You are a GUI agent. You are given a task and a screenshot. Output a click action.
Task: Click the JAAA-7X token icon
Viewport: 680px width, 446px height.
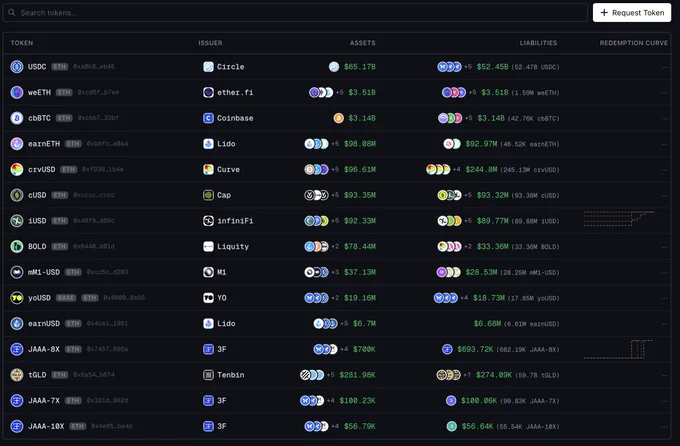[17, 400]
